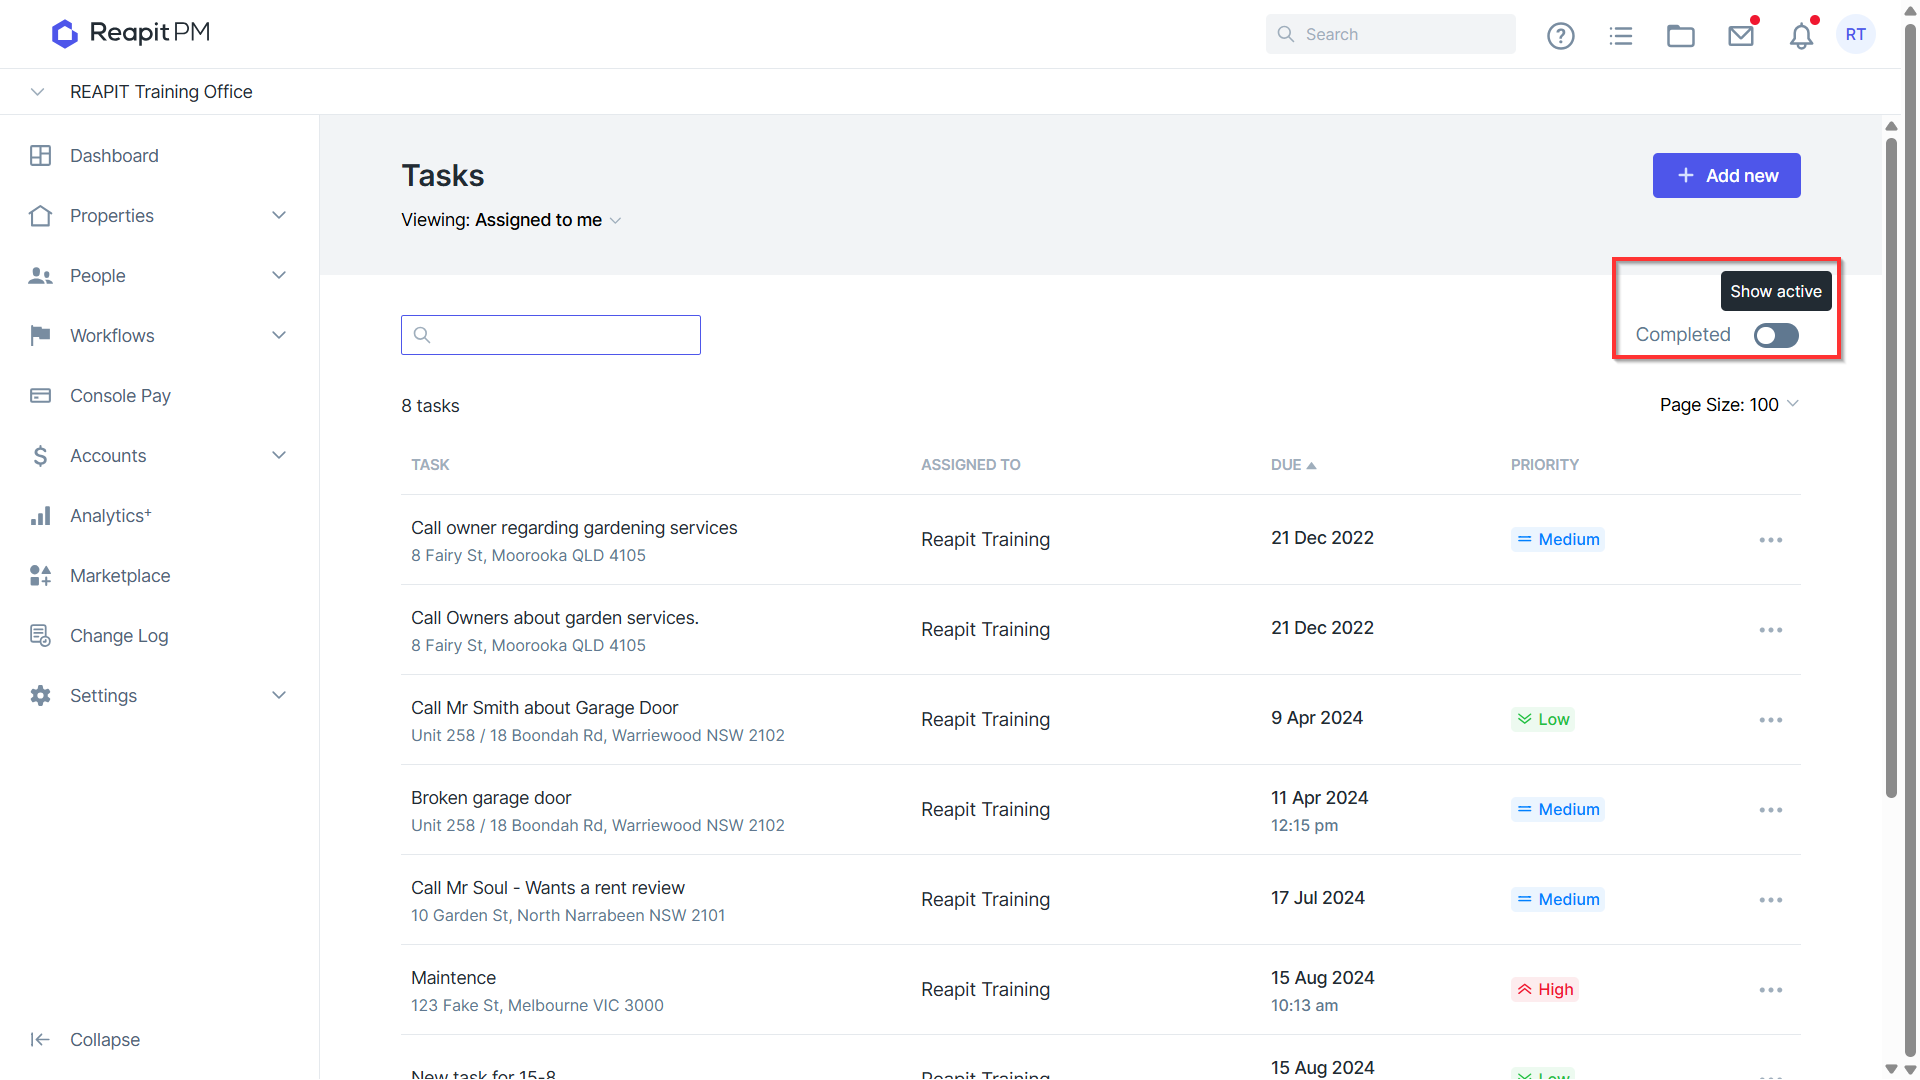Viewport: 1920px width, 1080px height.
Task: Open options for Call Mr Soul task
Action: click(x=1771, y=900)
